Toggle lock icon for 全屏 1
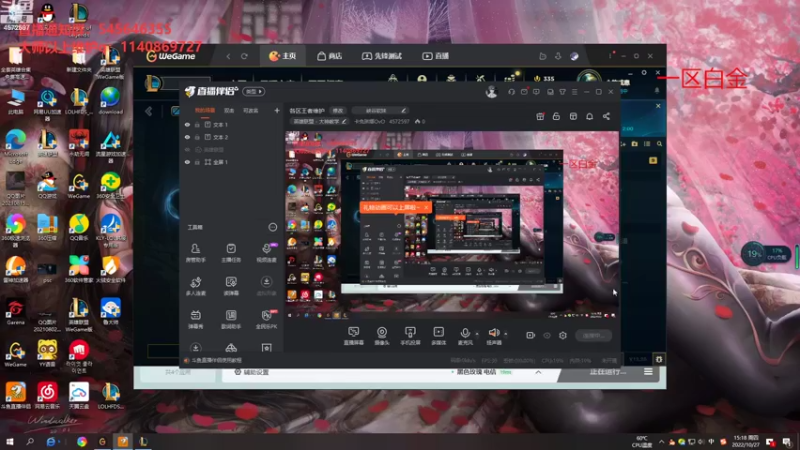 (197, 162)
